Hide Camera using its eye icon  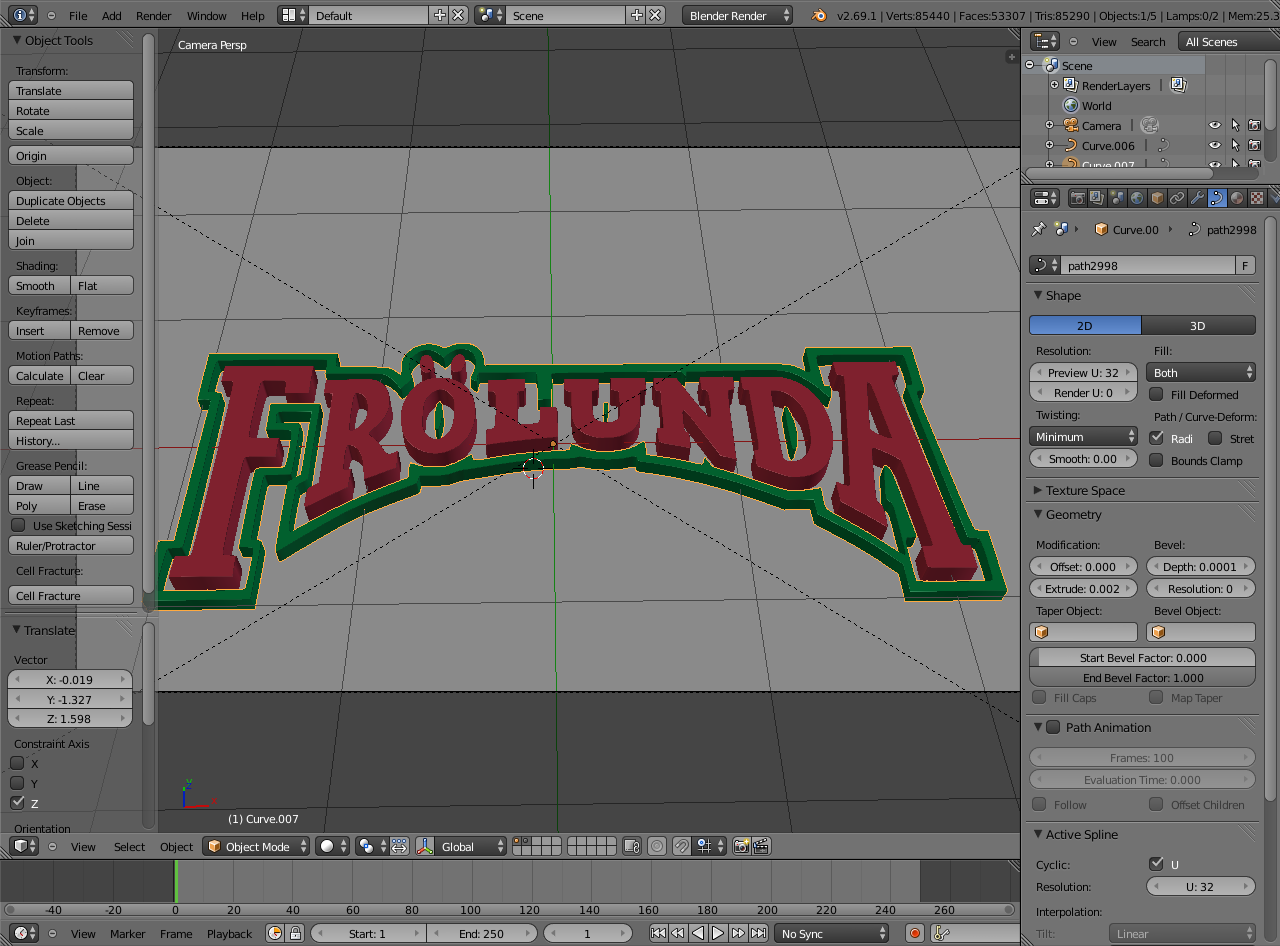tap(1215, 125)
